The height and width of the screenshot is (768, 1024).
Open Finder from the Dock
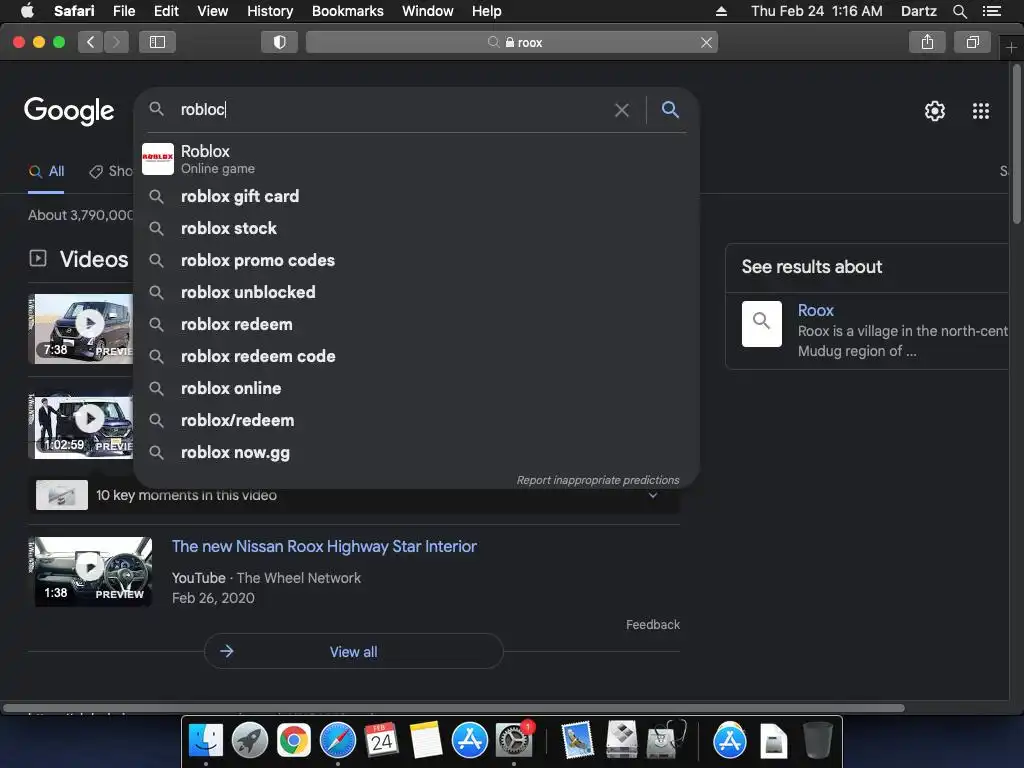(x=206, y=741)
